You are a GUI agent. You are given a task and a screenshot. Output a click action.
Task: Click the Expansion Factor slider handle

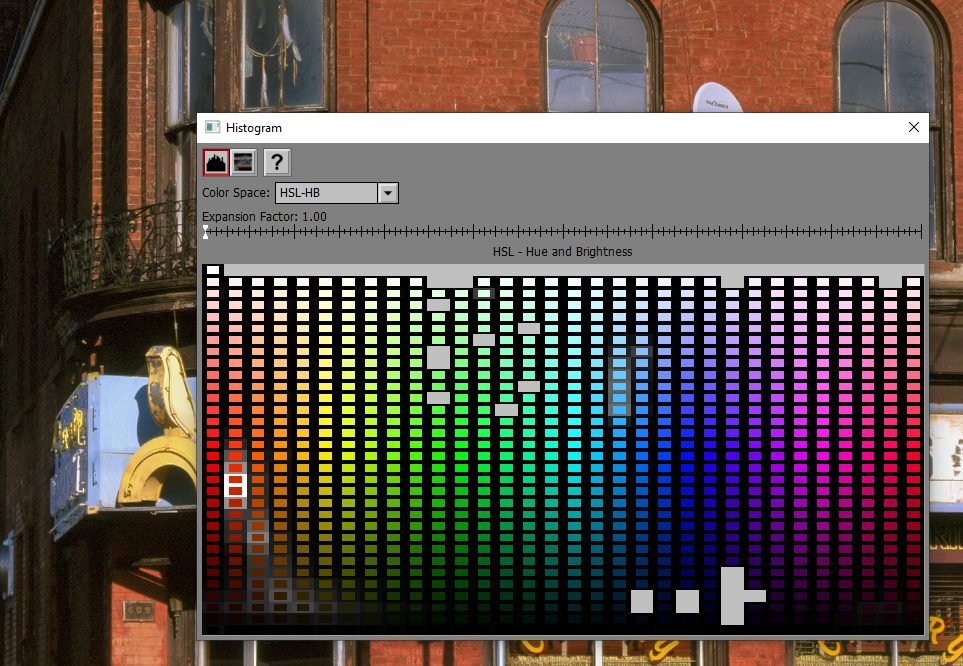pos(206,232)
